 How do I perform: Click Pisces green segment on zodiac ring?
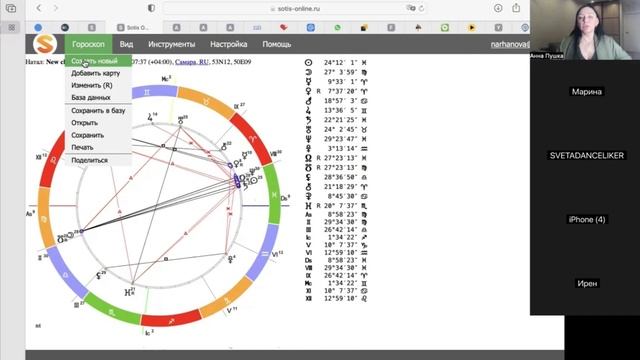(274, 194)
